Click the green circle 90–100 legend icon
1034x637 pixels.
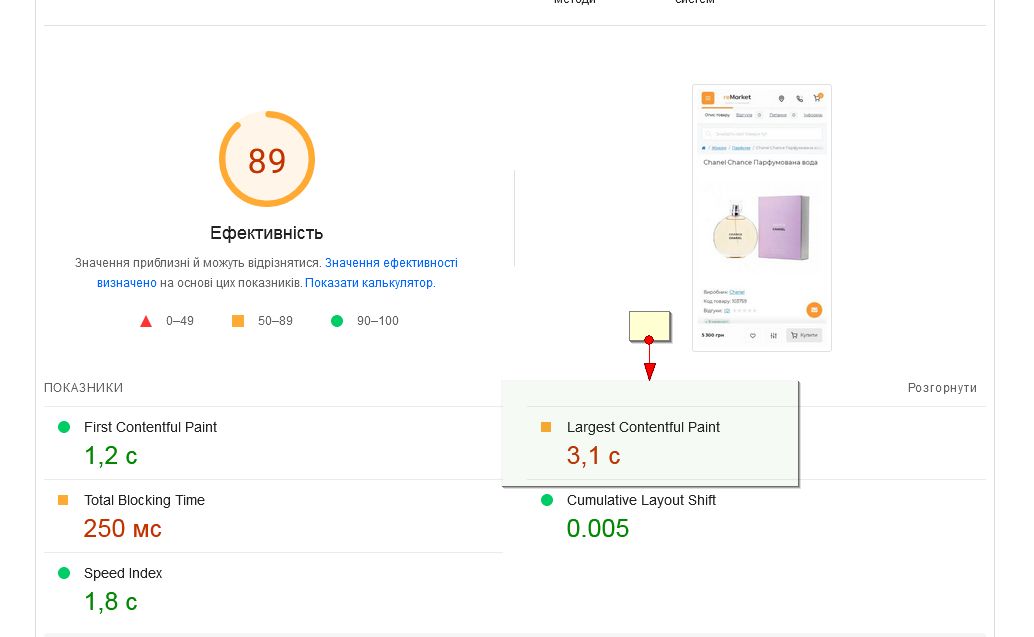pyautogui.click(x=337, y=321)
